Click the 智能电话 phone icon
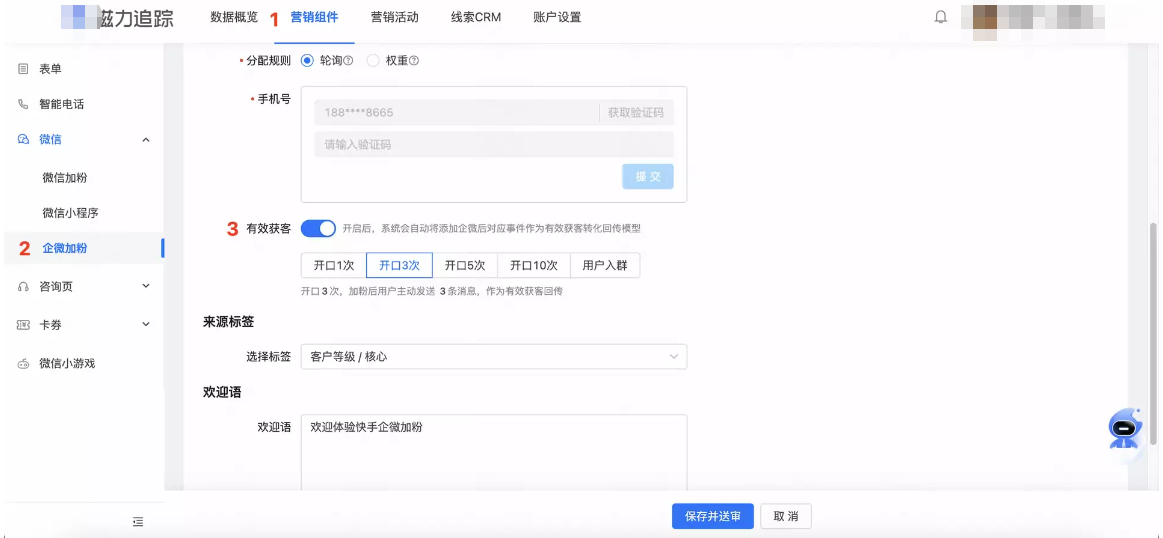This screenshot has height=538, width=1163. pyautogui.click(x=23, y=105)
